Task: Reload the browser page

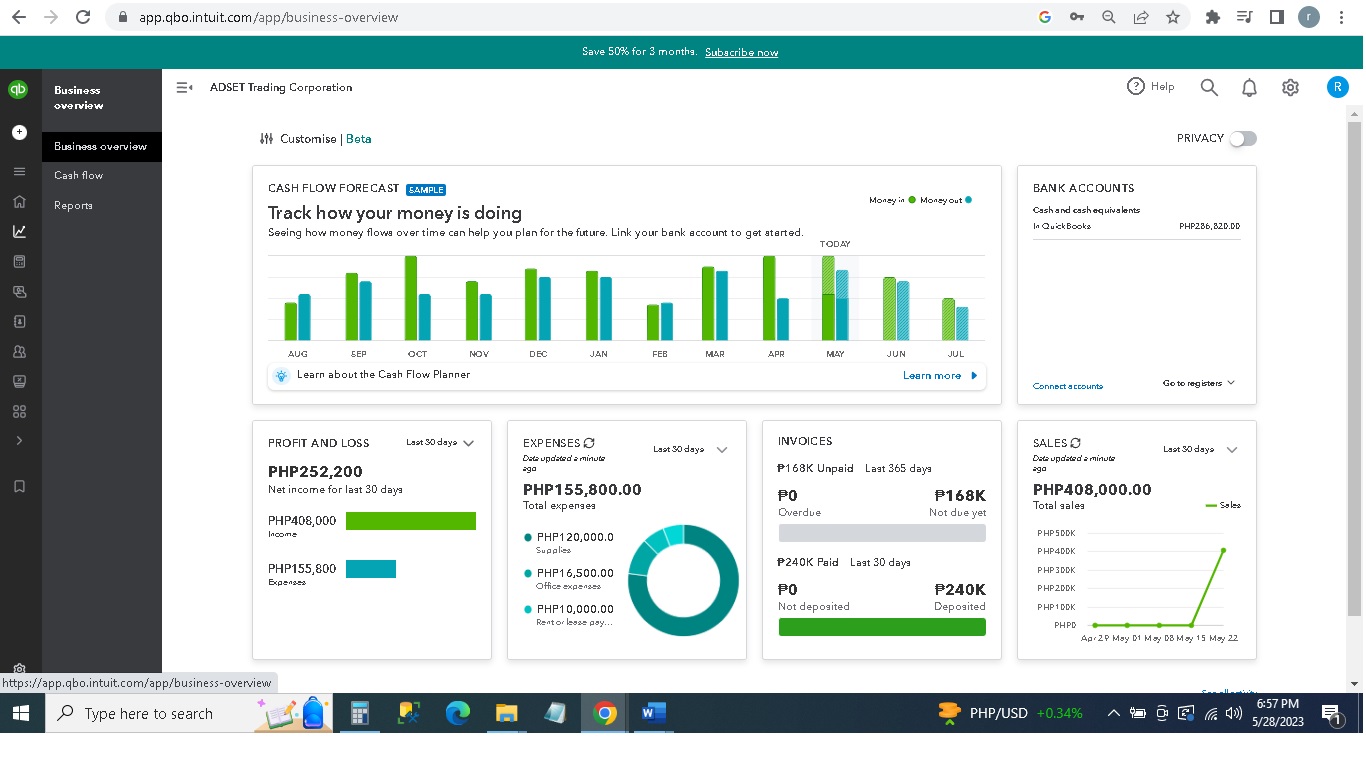Action: coord(83,17)
